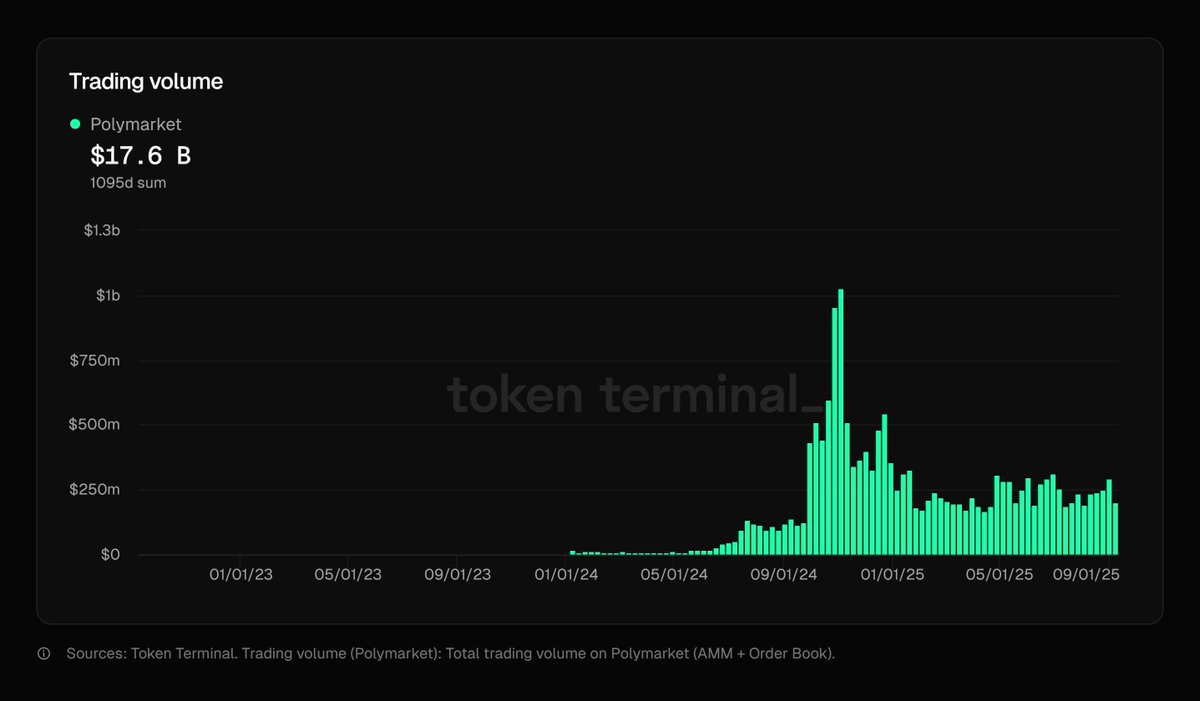
Task: Click the 1095d sum label
Action: pyautogui.click(x=129, y=183)
